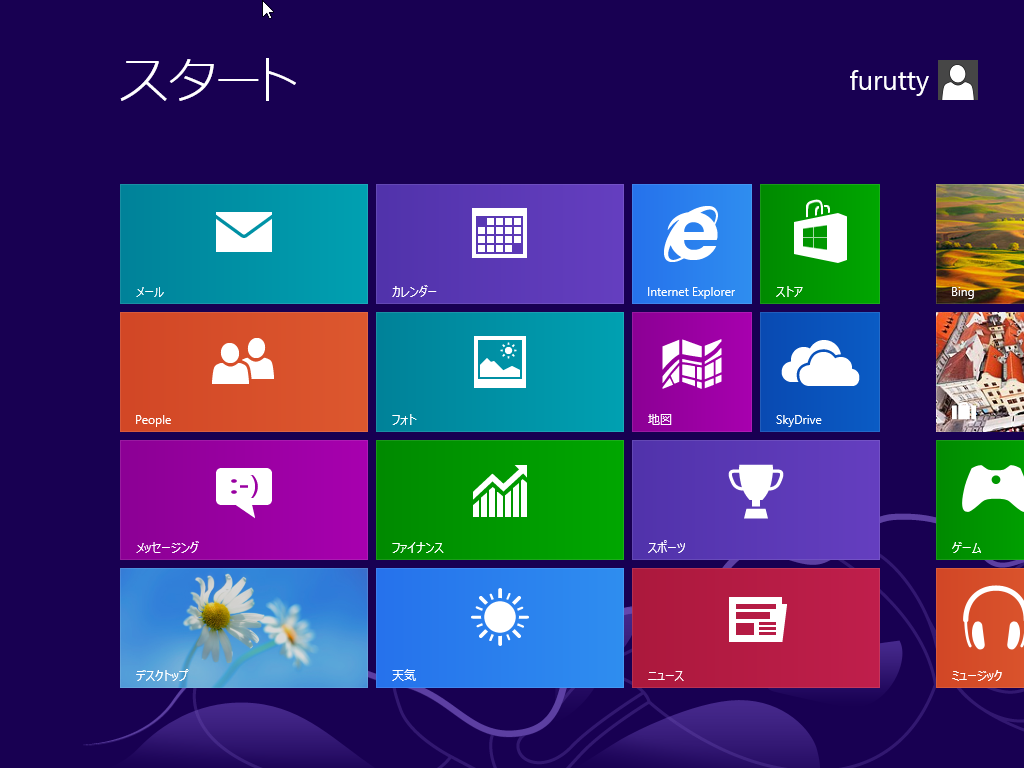The height and width of the screenshot is (768, 1024).
Task: Open the ストア (Store) tile
Action: coord(820,244)
